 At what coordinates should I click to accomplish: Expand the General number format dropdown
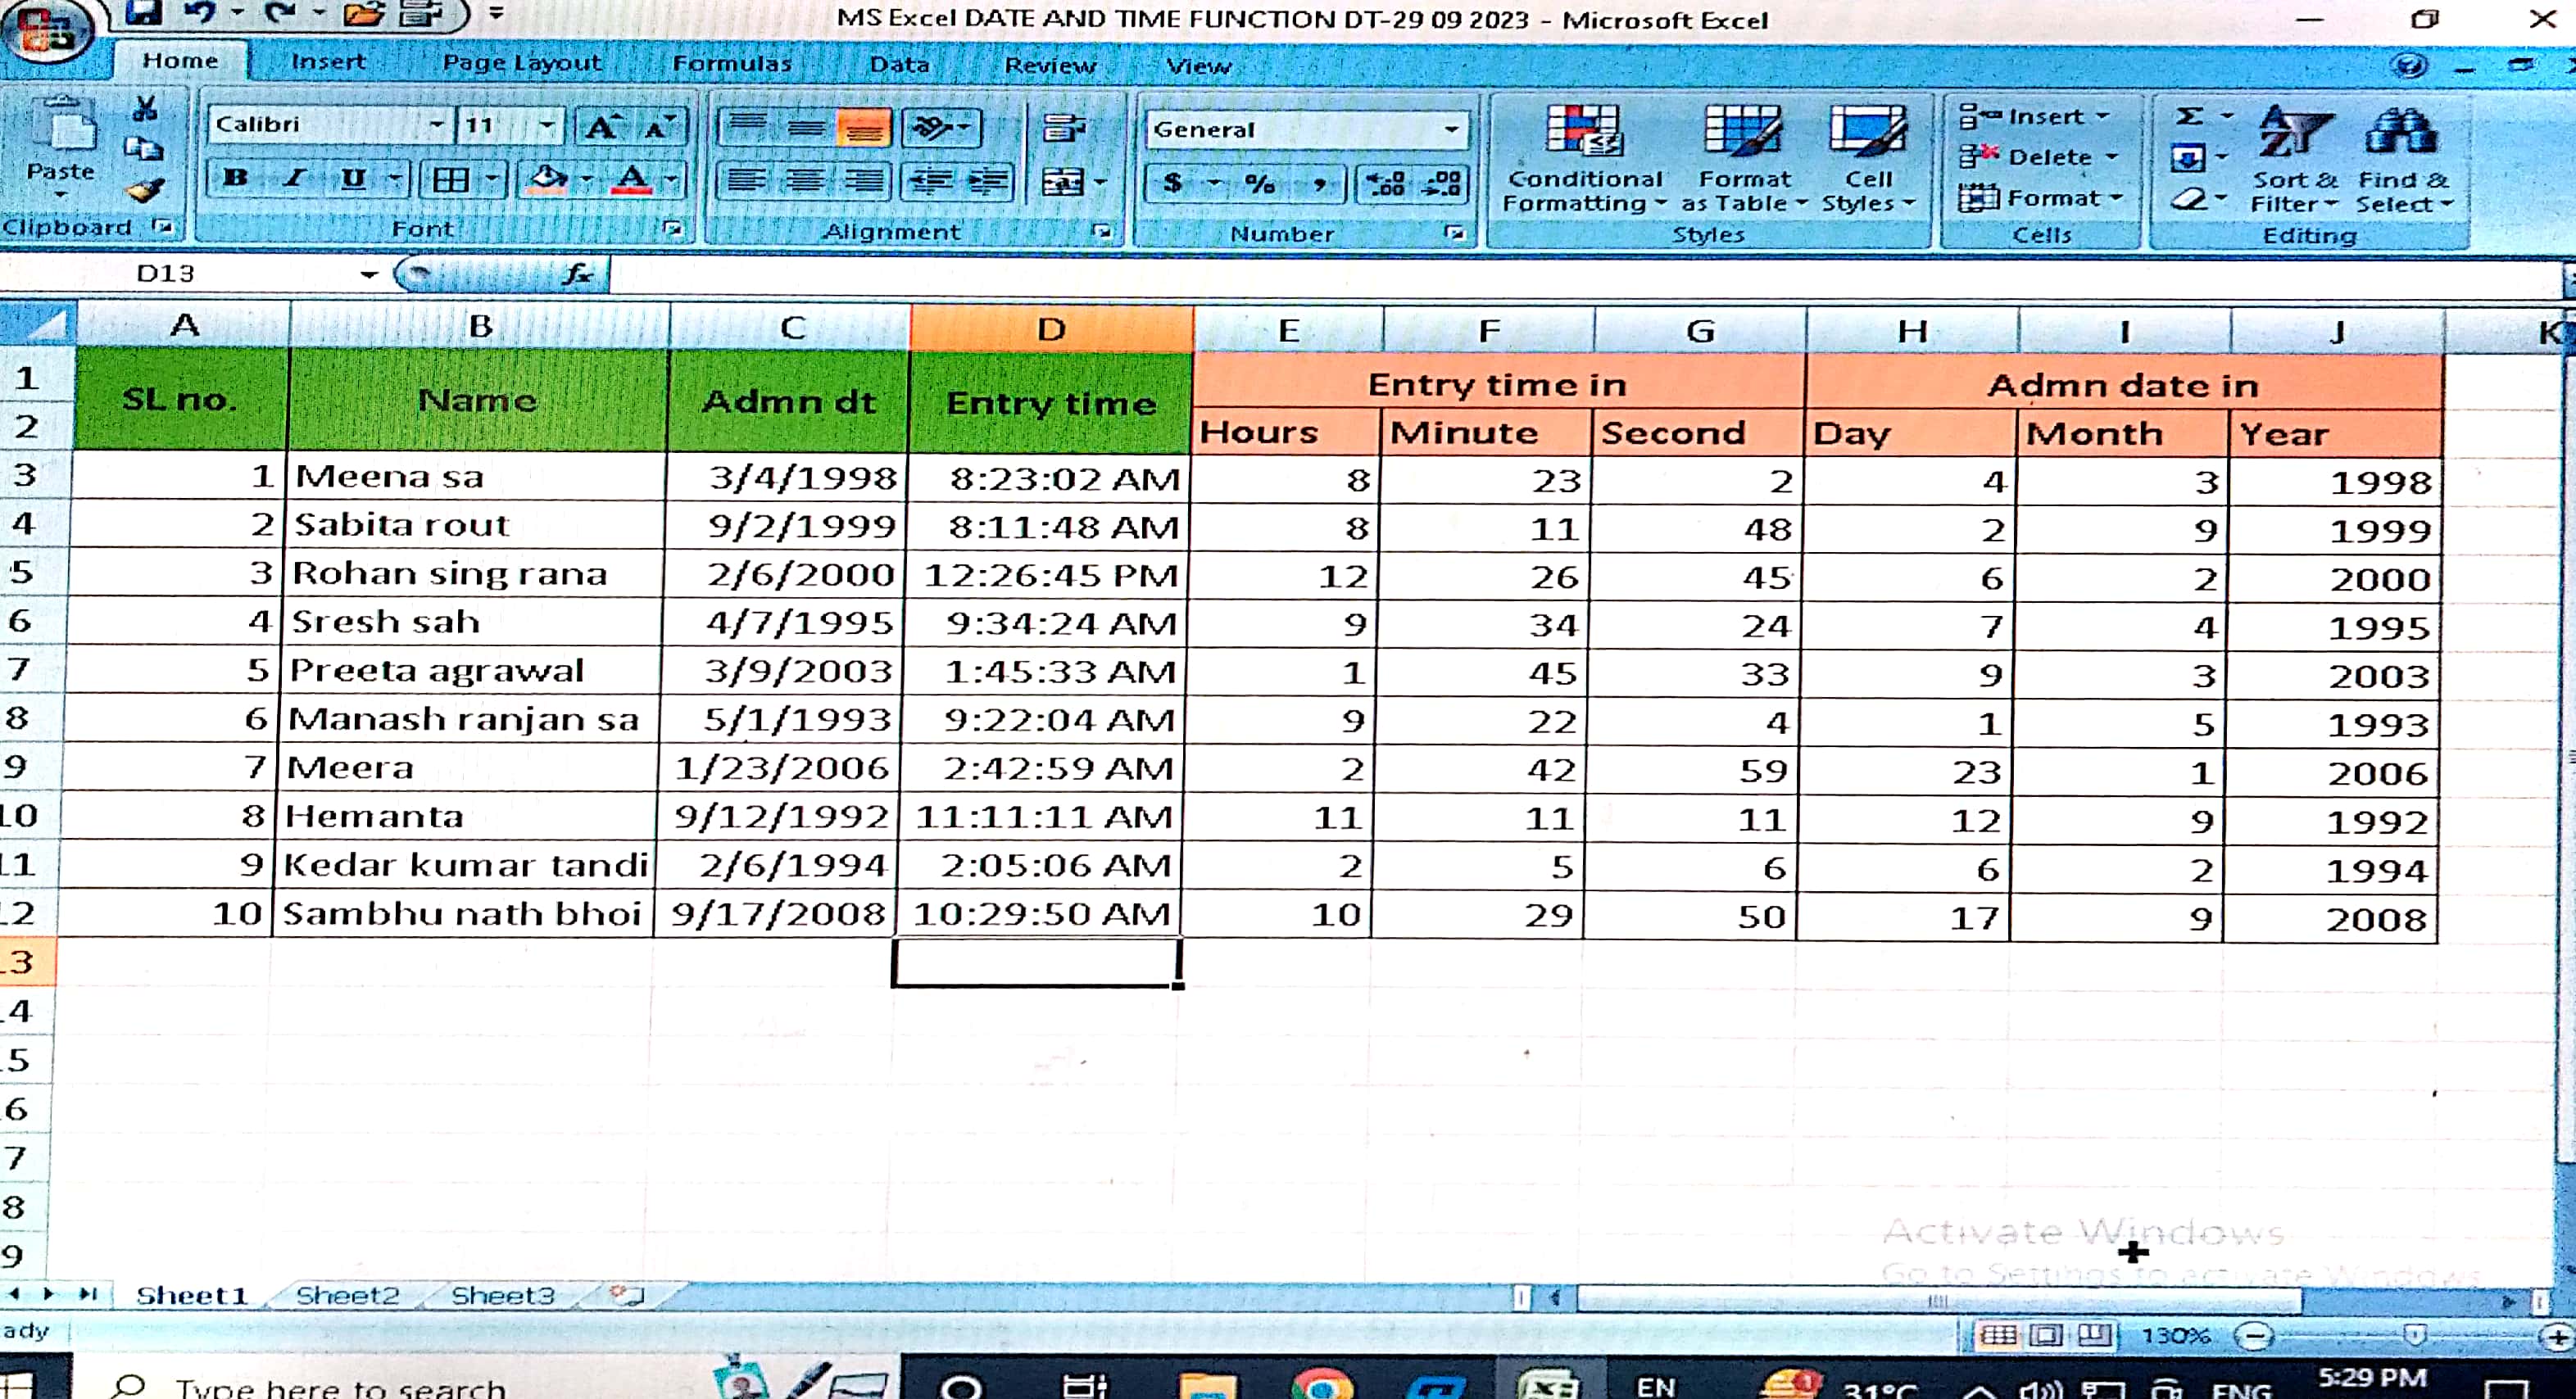1450,130
